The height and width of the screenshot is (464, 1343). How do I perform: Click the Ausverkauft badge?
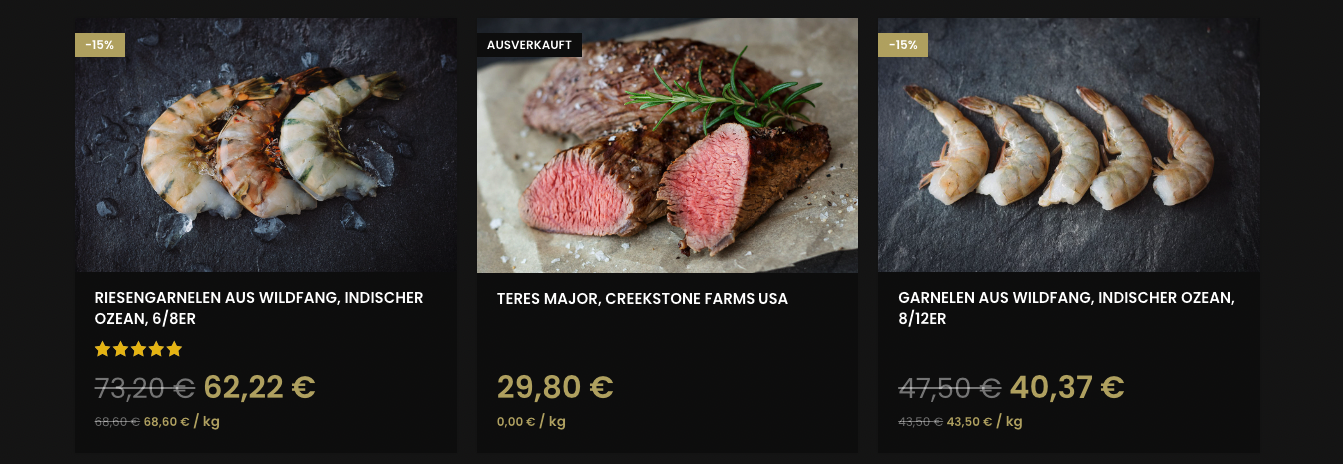coord(529,45)
